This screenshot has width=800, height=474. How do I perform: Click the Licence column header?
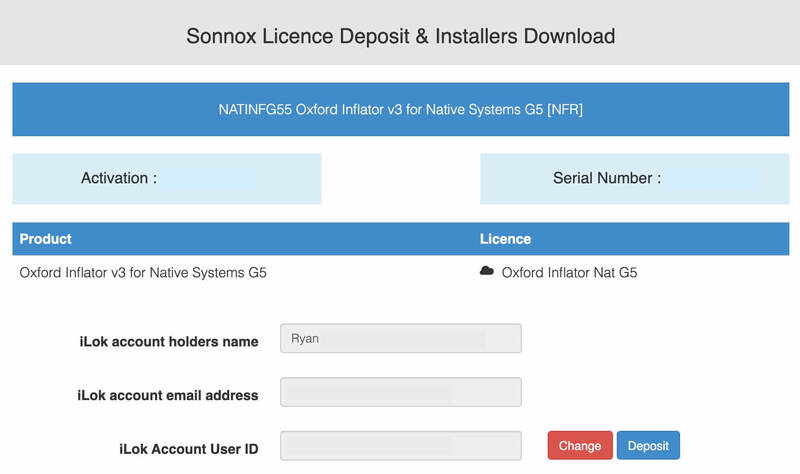point(505,239)
